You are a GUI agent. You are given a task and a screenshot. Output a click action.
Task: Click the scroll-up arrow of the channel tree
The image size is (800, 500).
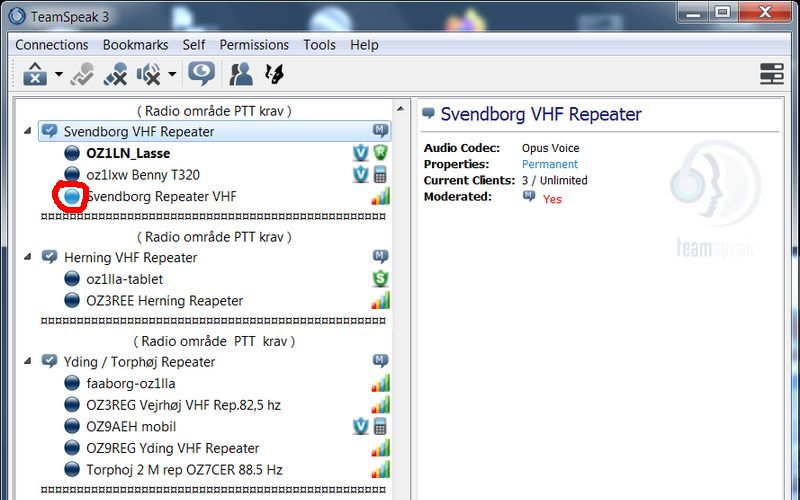point(401,109)
